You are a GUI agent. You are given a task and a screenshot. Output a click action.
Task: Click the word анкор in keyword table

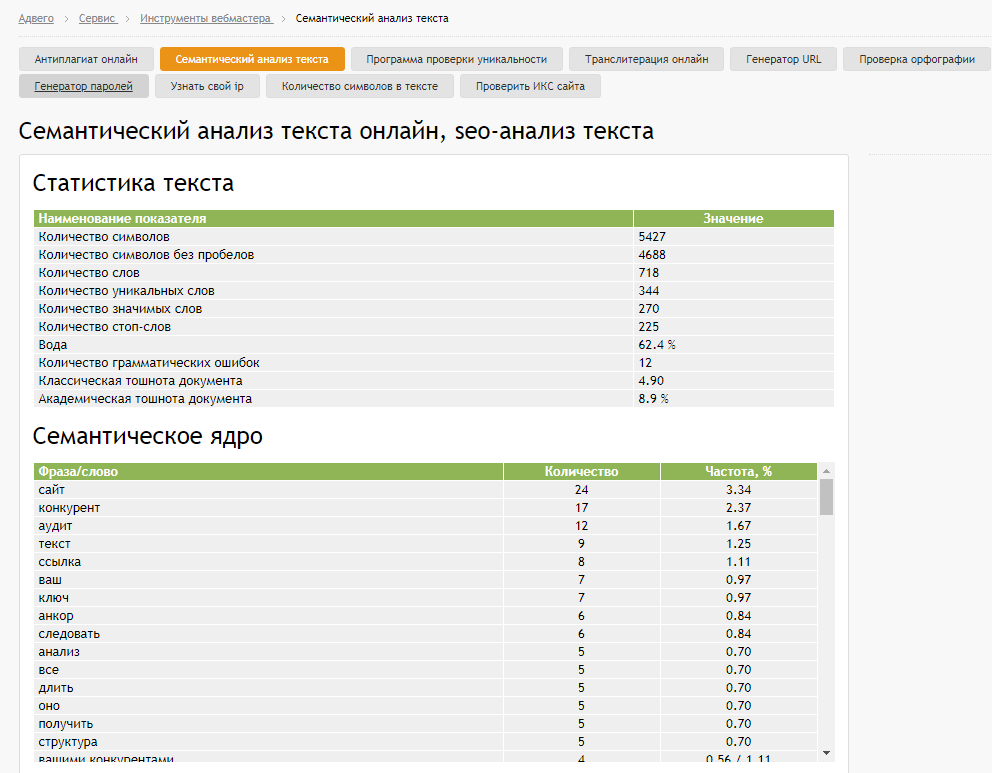56,615
